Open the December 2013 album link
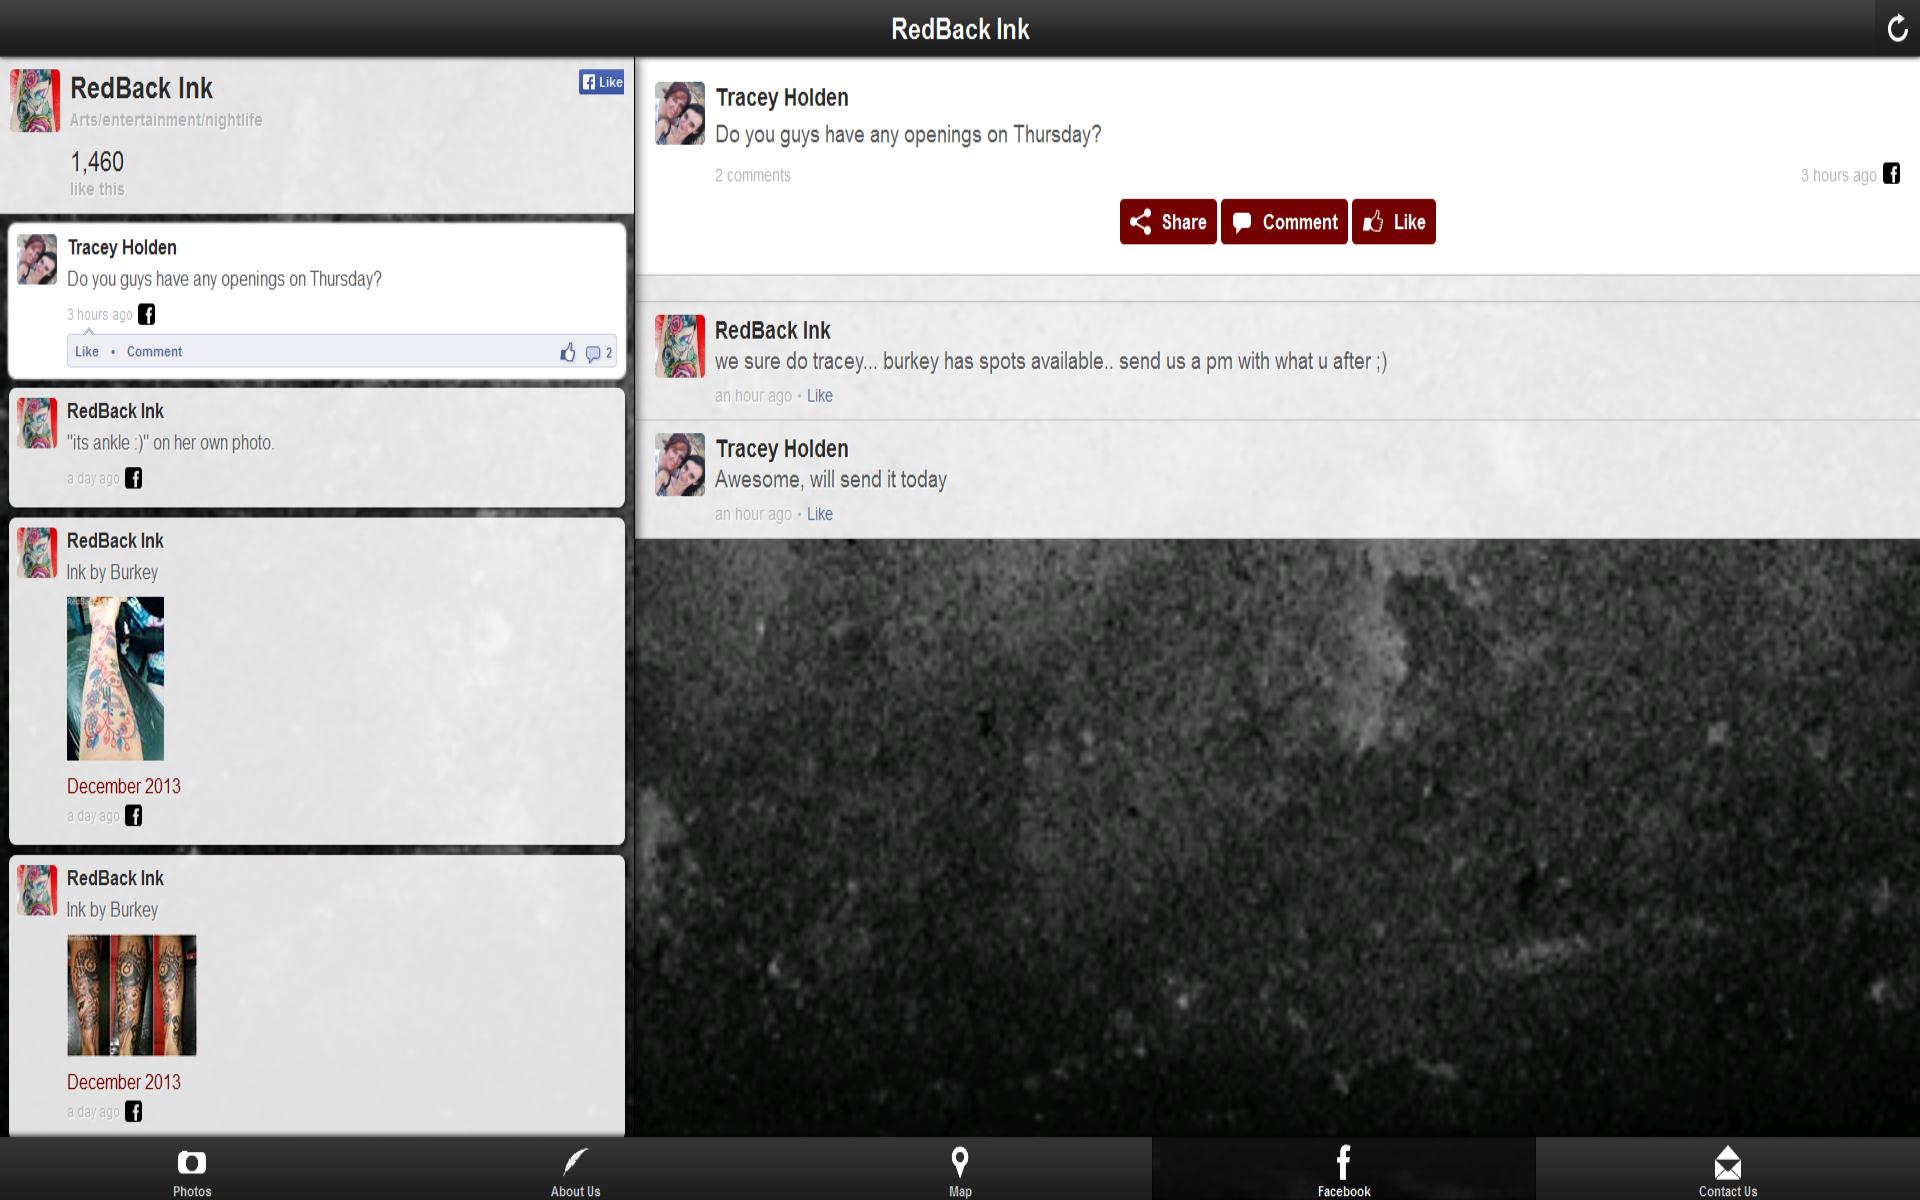The width and height of the screenshot is (1920, 1200). pyautogui.click(x=123, y=786)
